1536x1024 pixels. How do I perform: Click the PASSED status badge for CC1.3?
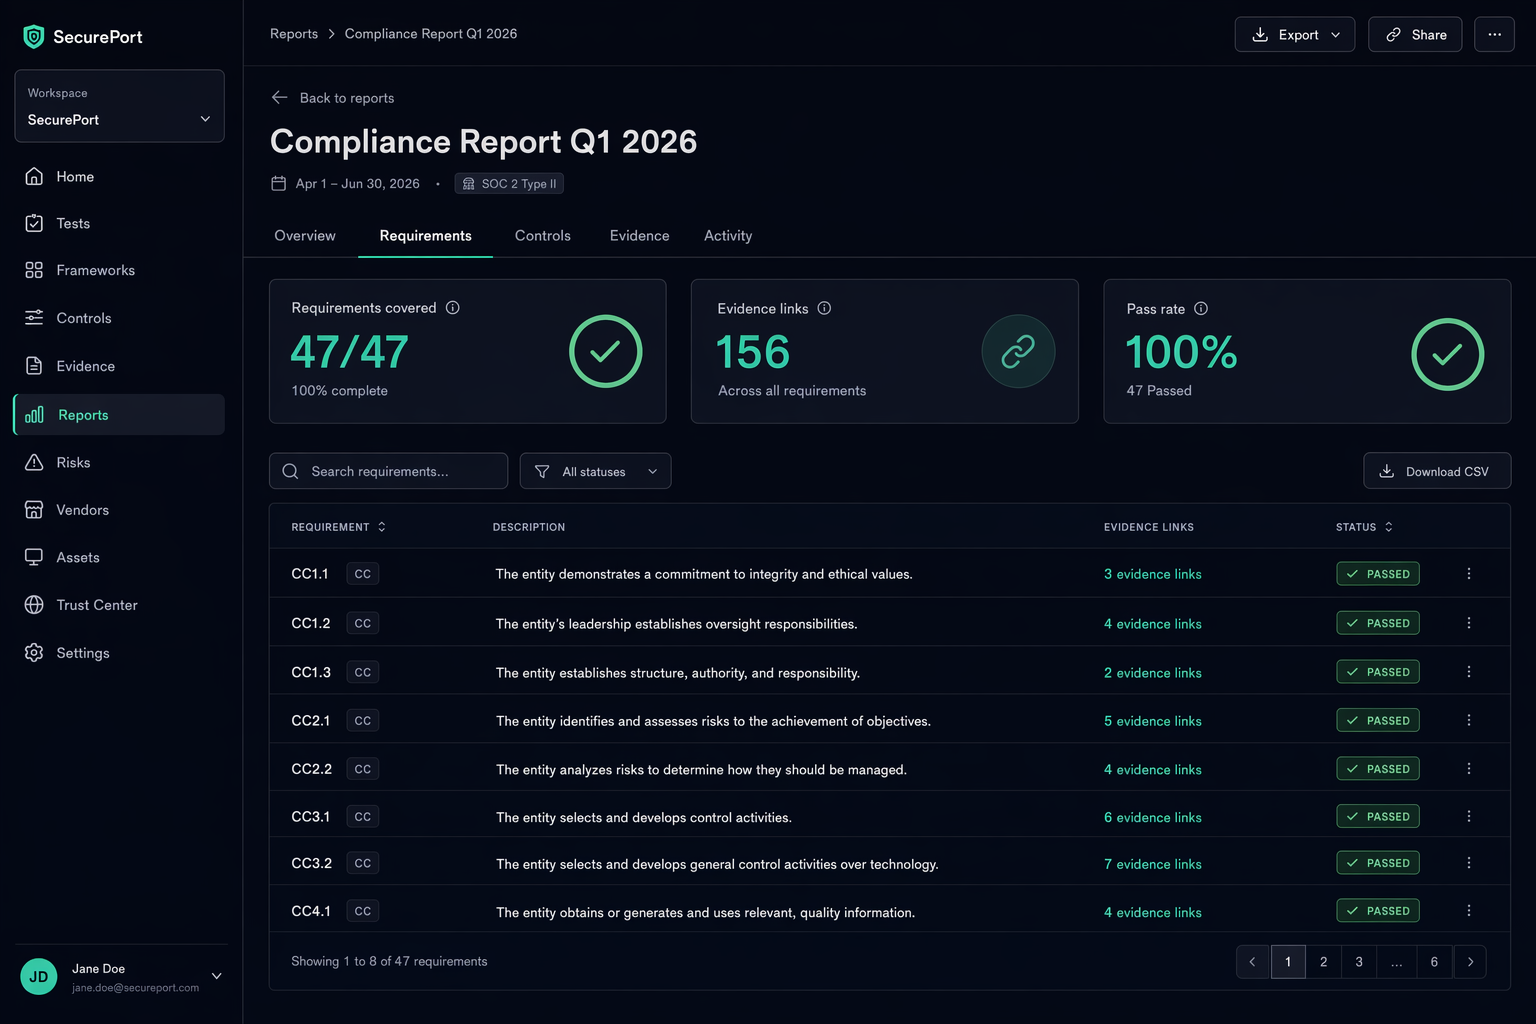pos(1378,672)
